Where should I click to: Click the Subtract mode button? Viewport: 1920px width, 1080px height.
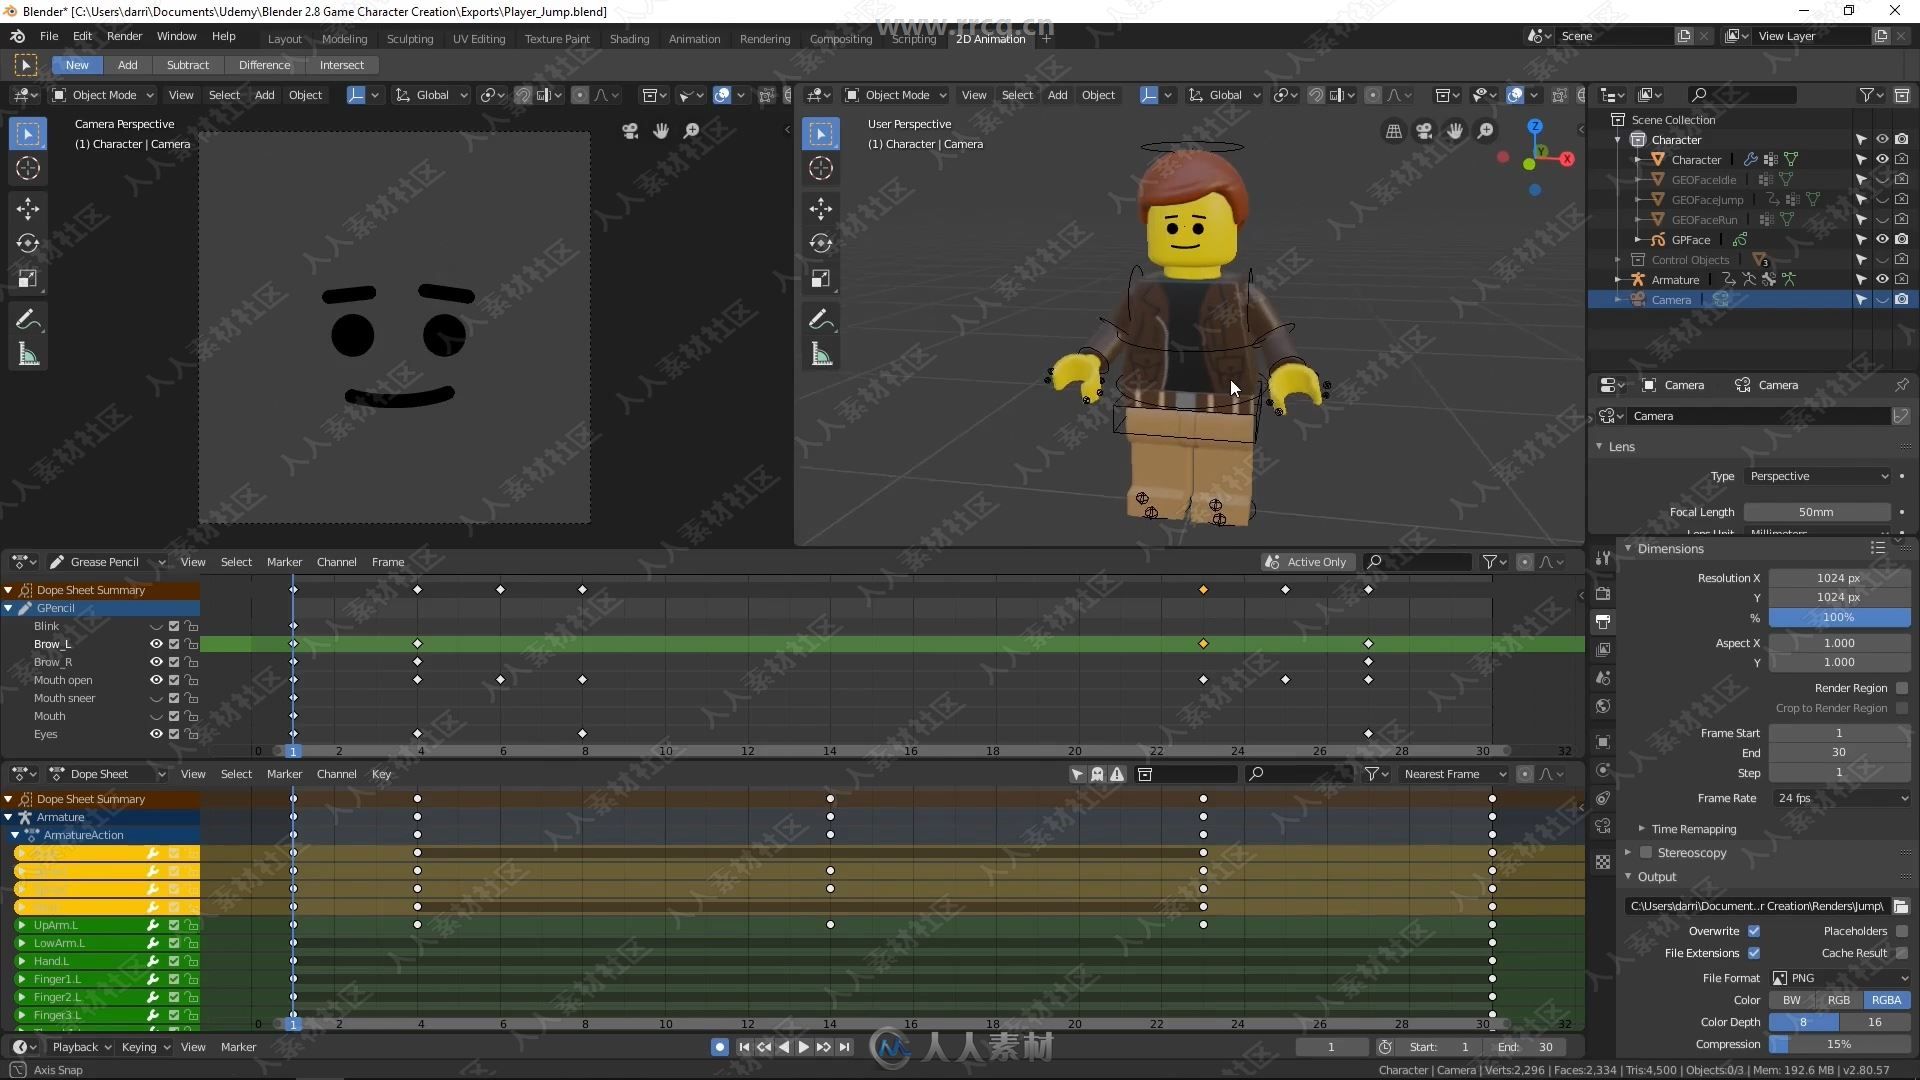(x=188, y=65)
